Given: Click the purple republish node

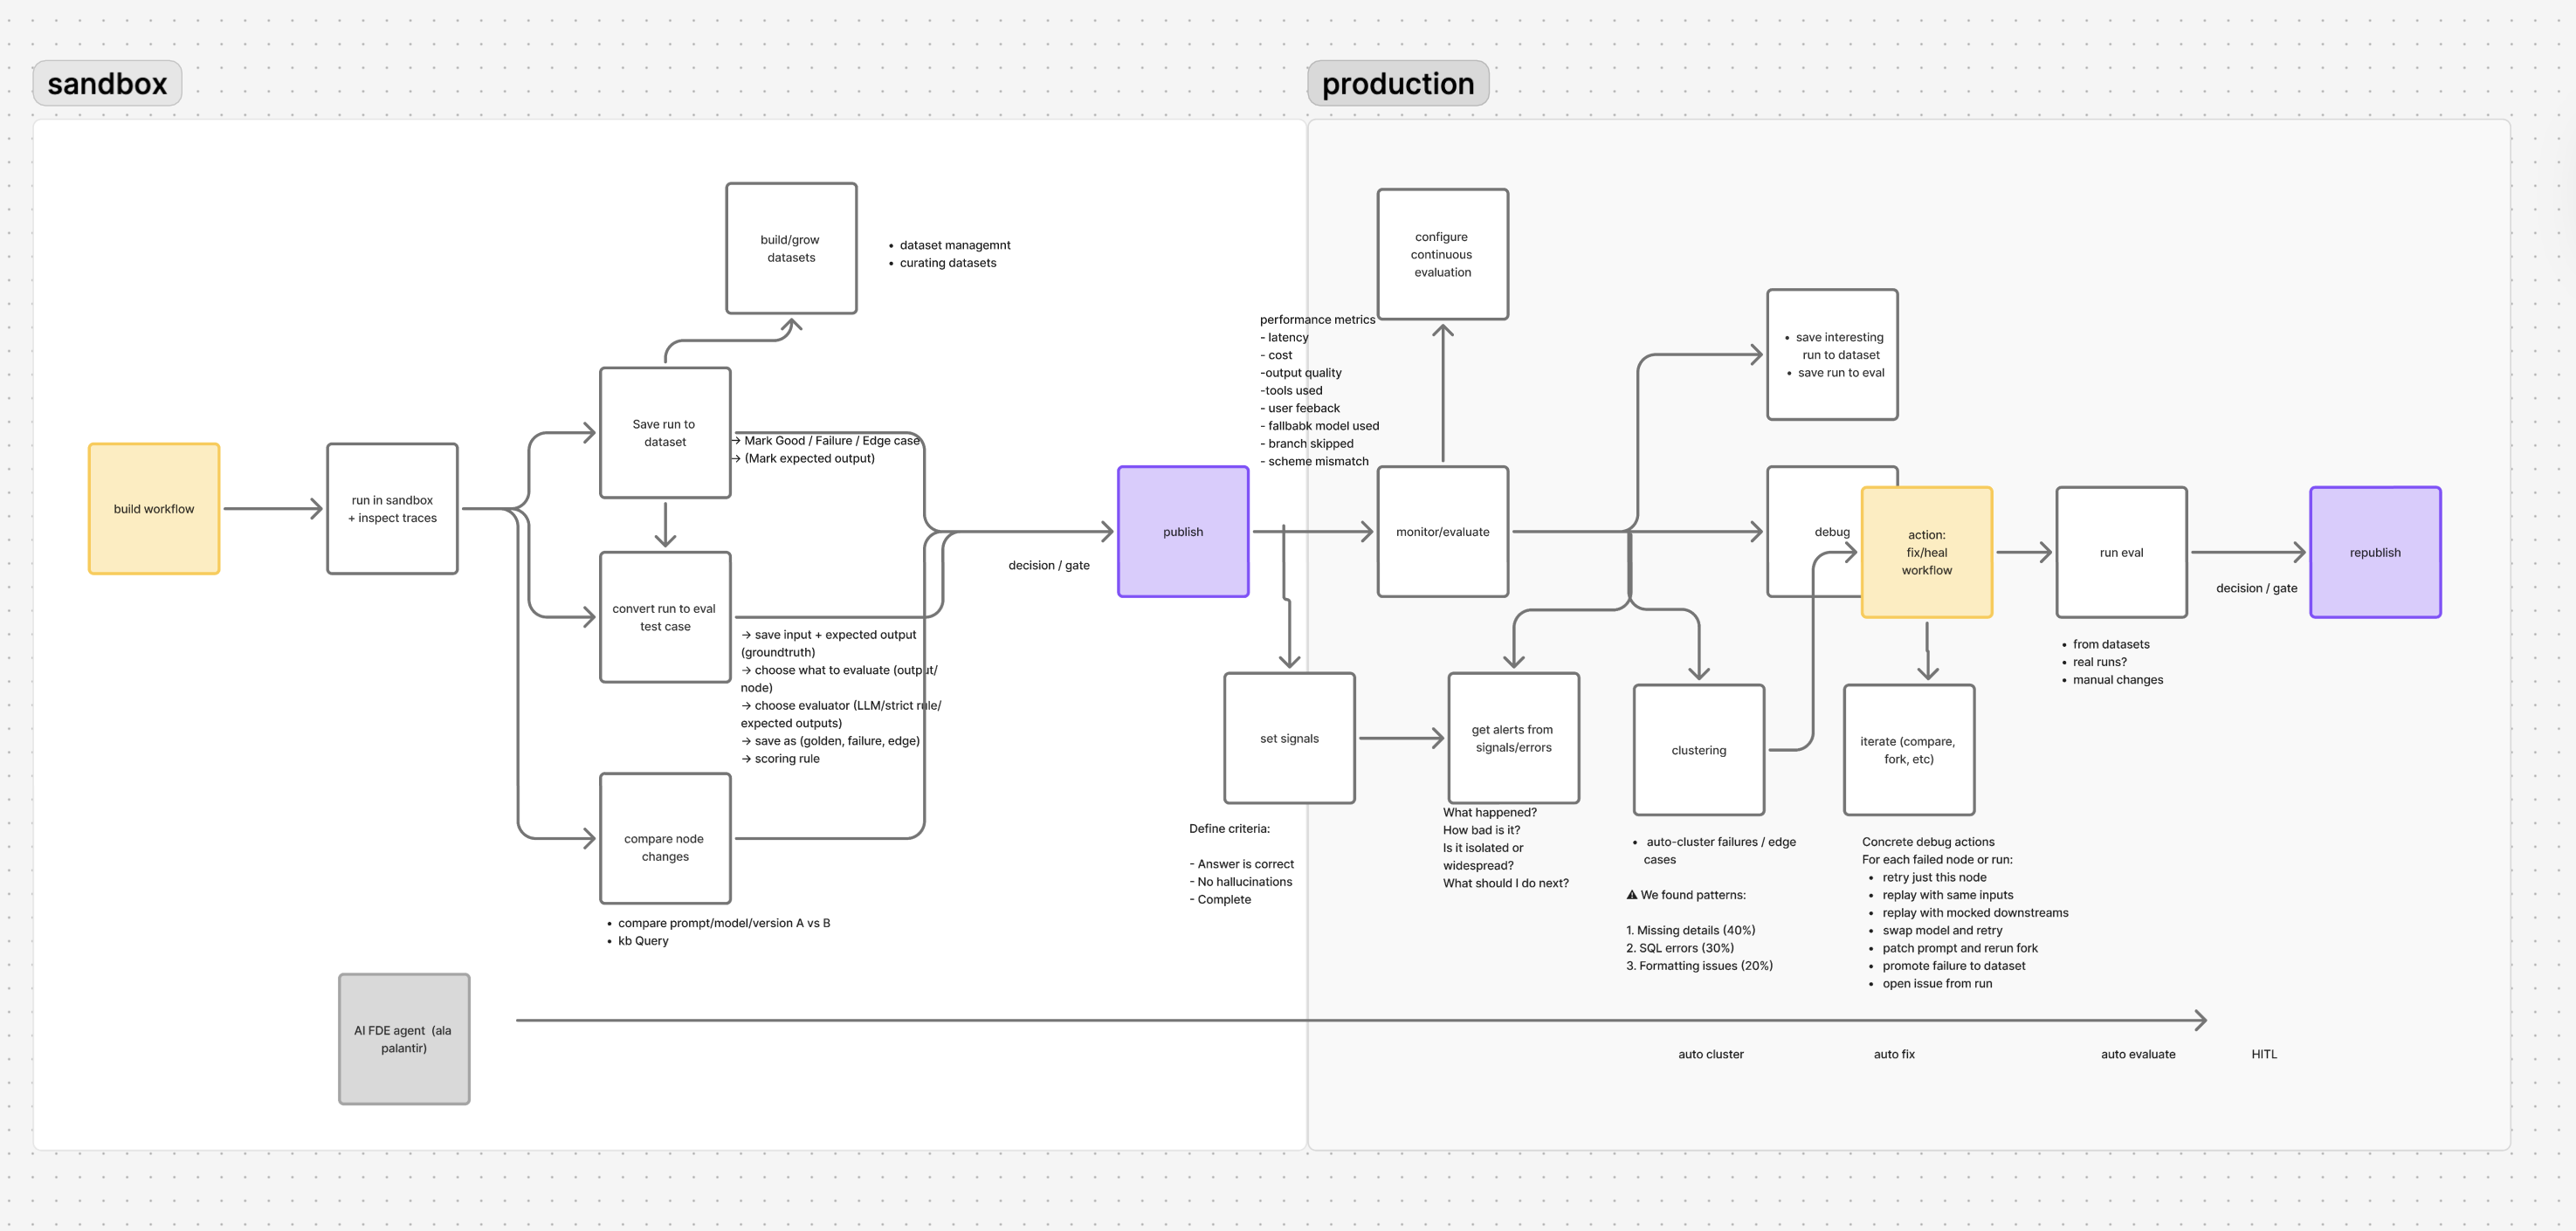Looking at the screenshot, I should click(x=2376, y=552).
